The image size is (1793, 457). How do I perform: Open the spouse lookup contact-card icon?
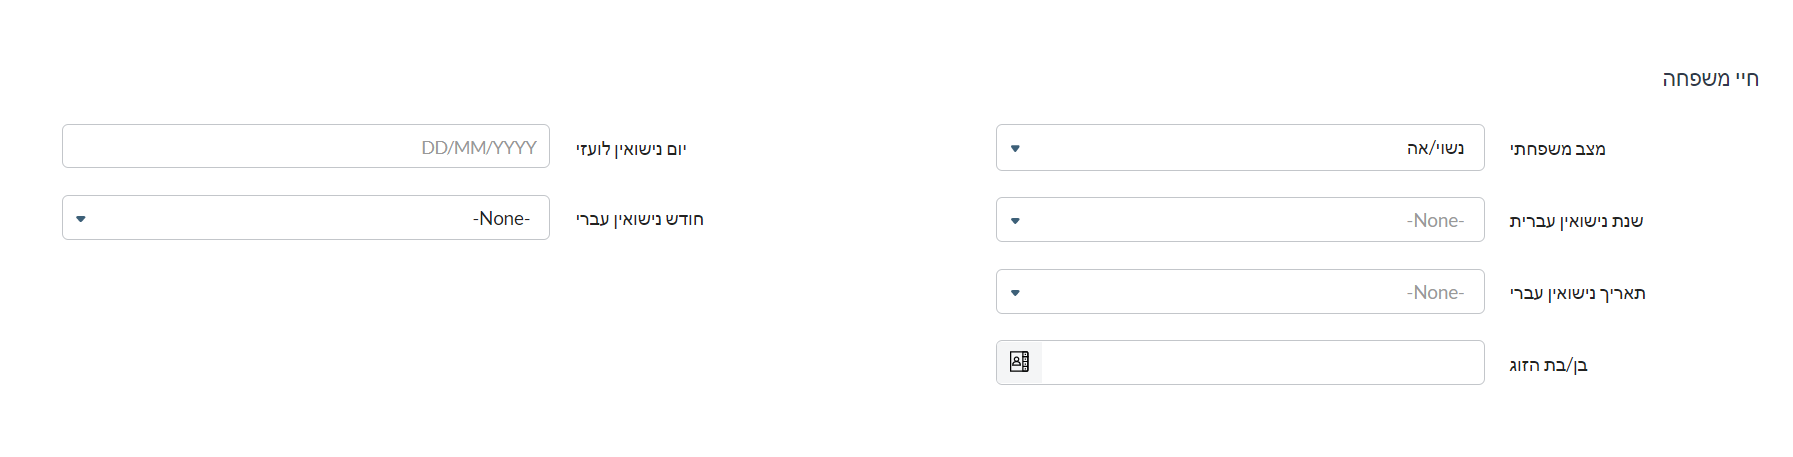coord(1019,362)
